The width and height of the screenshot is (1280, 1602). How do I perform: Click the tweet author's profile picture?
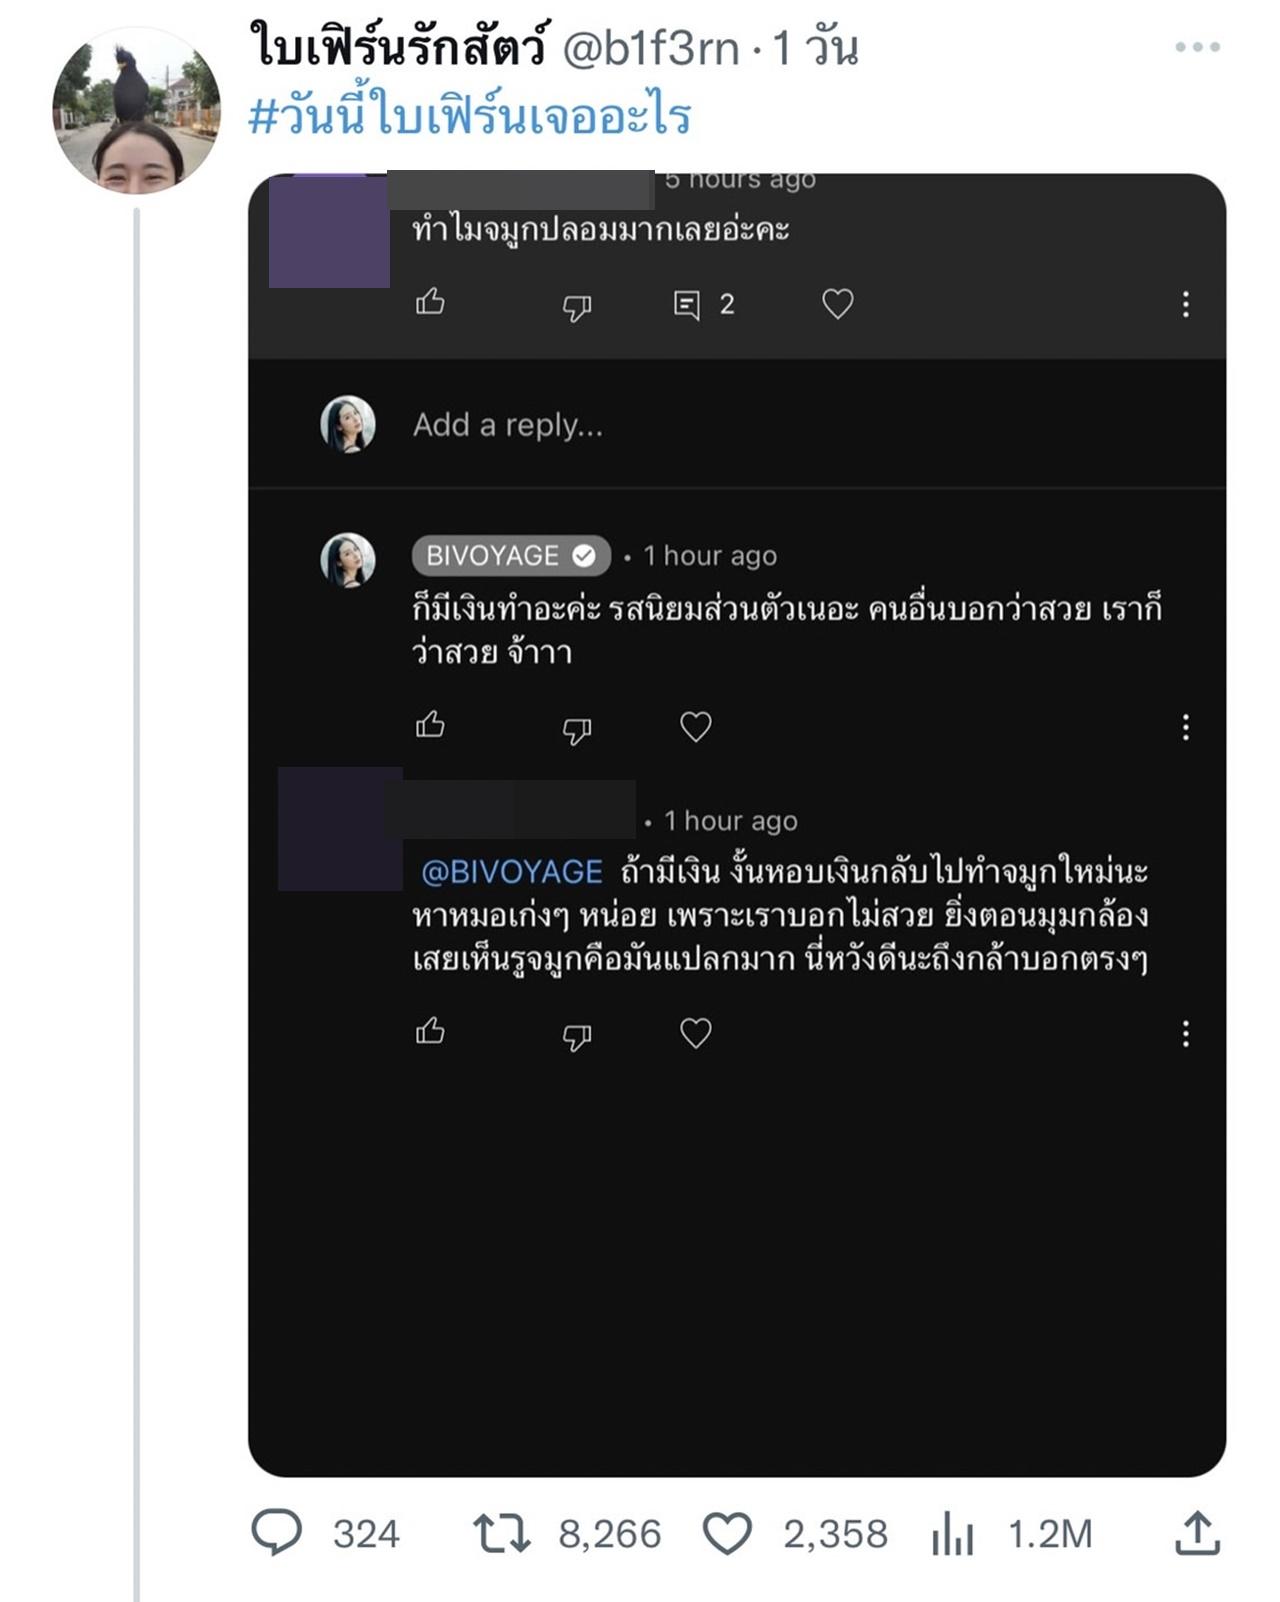136,110
